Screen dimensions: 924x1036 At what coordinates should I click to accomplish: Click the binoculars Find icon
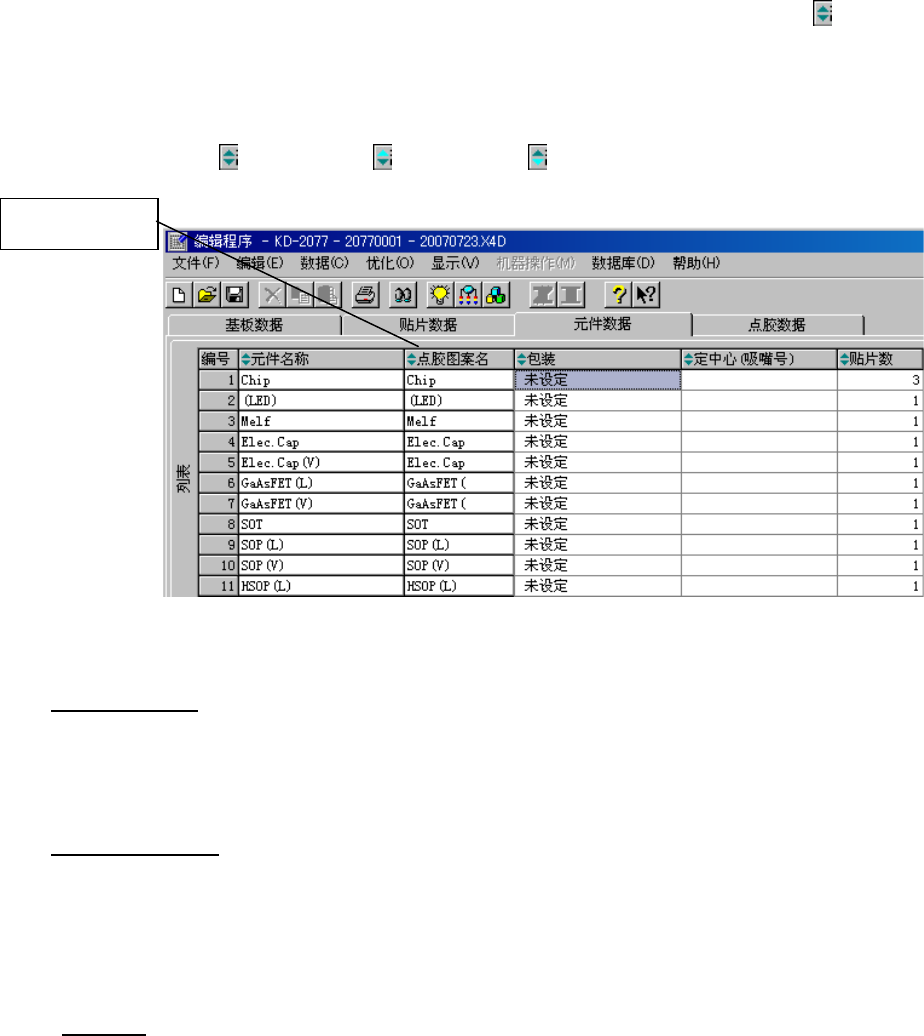tap(403, 295)
